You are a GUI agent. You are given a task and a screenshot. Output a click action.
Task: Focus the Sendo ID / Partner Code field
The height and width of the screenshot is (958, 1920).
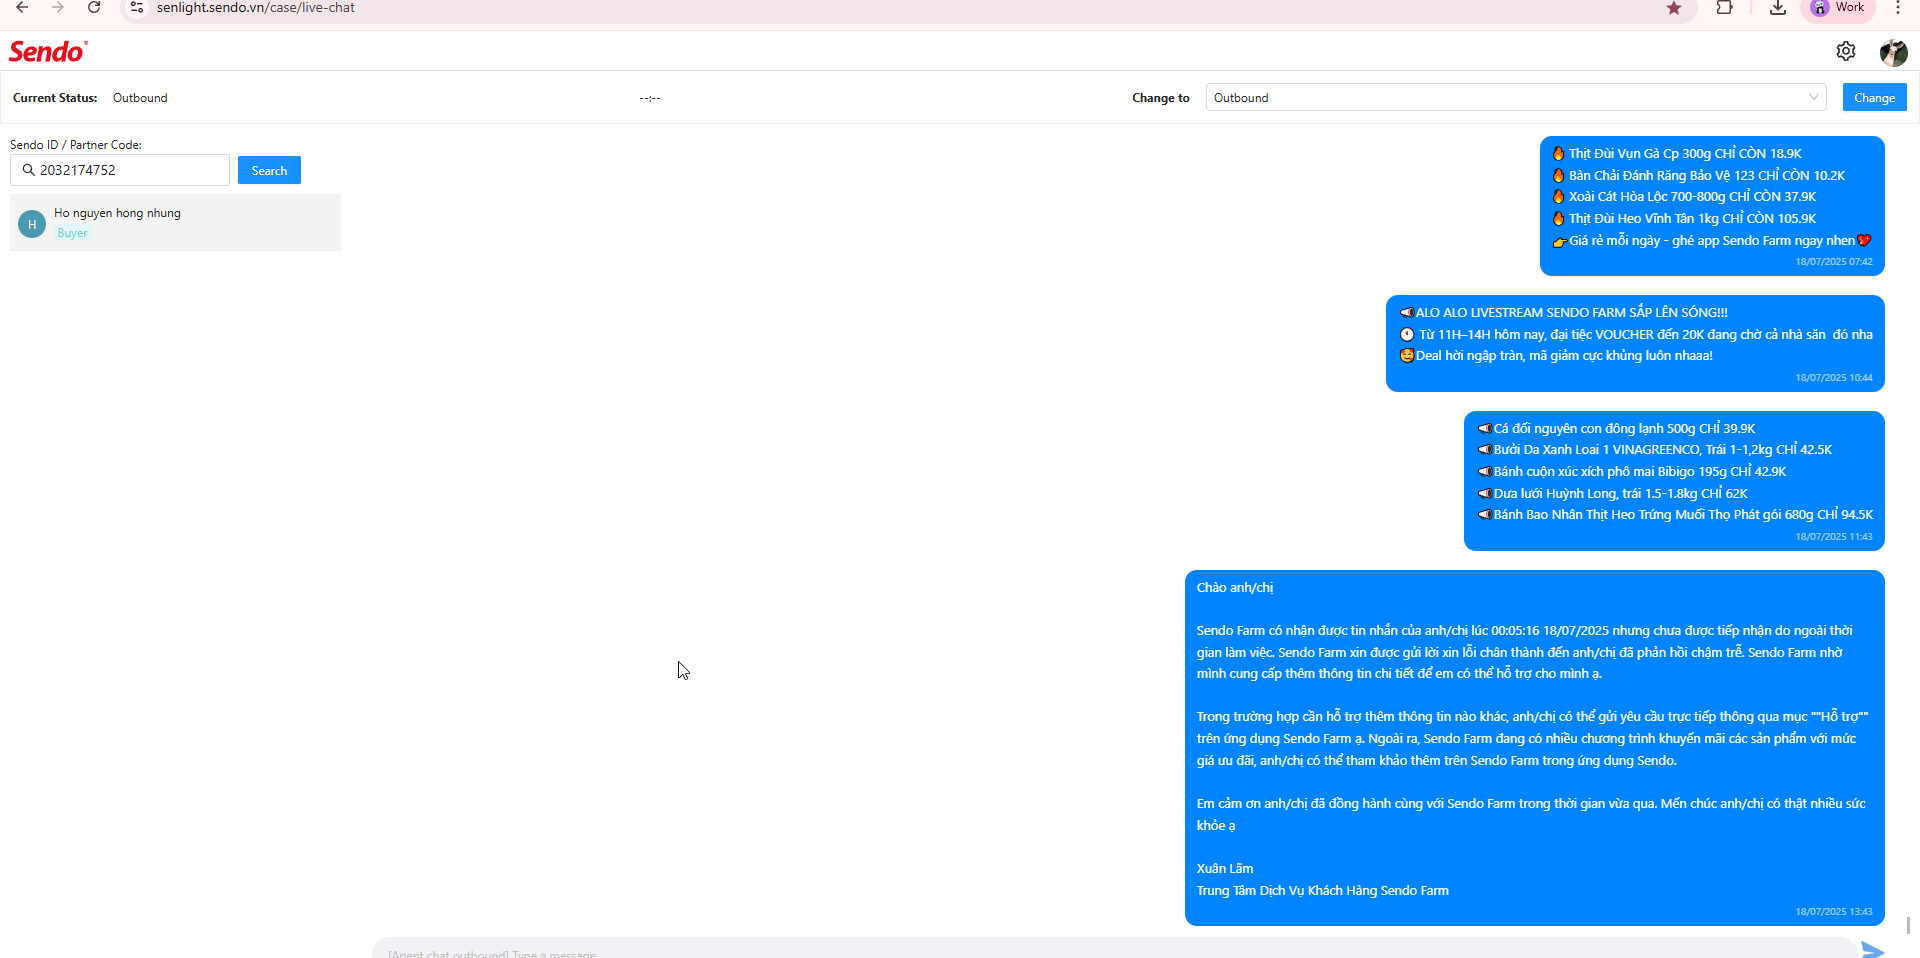pyautogui.click(x=120, y=170)
